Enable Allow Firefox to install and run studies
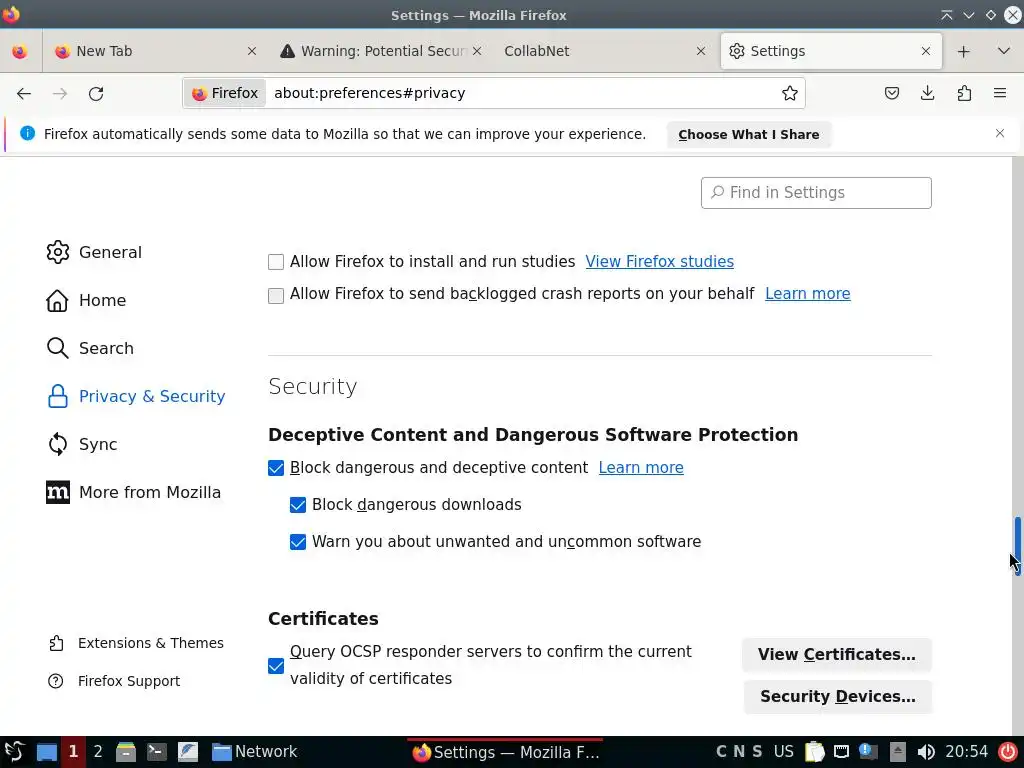The width and height of the screenshot is (1024, 768). 276,262
